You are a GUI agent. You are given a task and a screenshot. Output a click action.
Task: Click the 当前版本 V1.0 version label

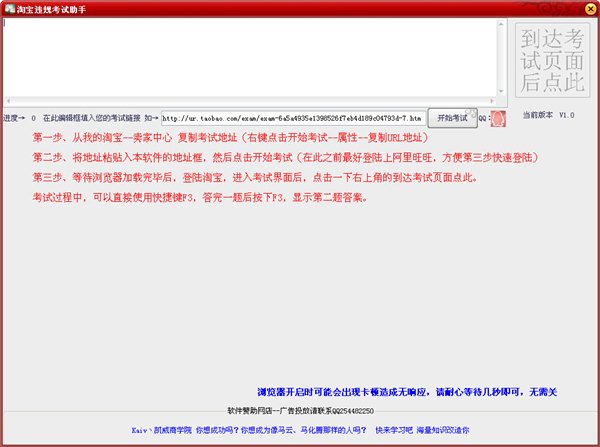[548, 115]
